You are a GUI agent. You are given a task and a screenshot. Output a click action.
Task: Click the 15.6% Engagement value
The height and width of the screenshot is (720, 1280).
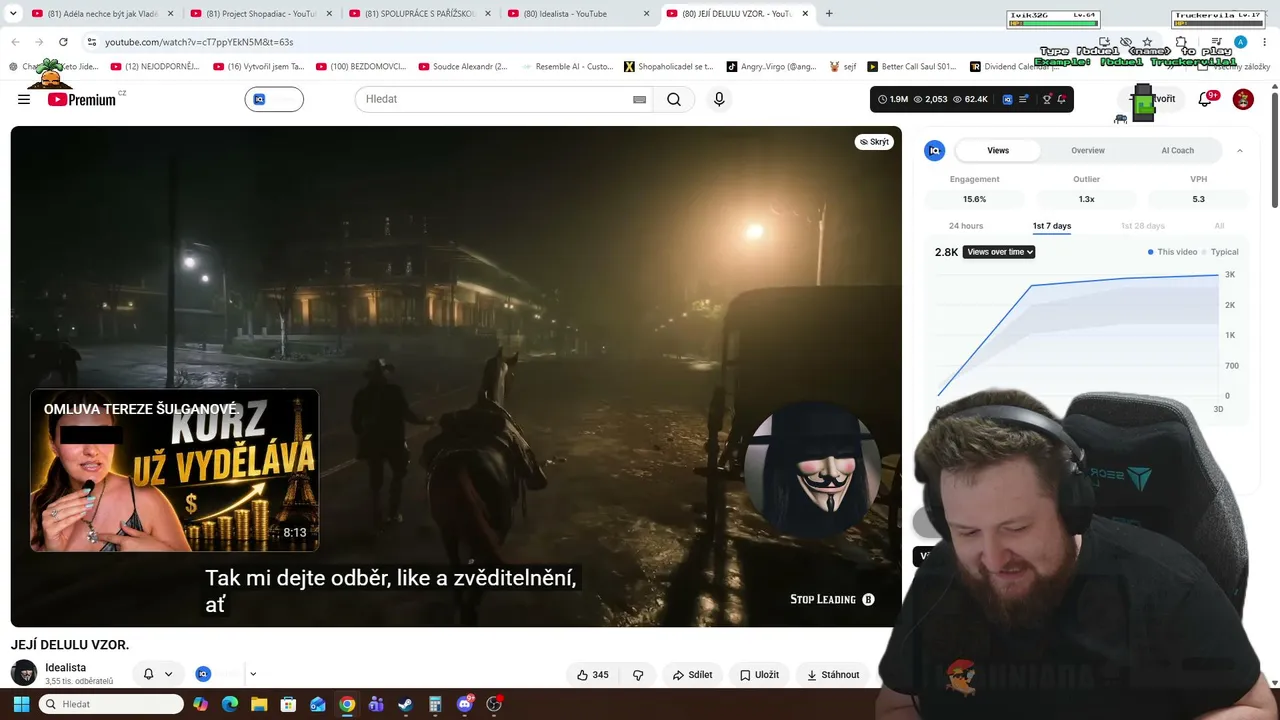[x=974, y=199]
